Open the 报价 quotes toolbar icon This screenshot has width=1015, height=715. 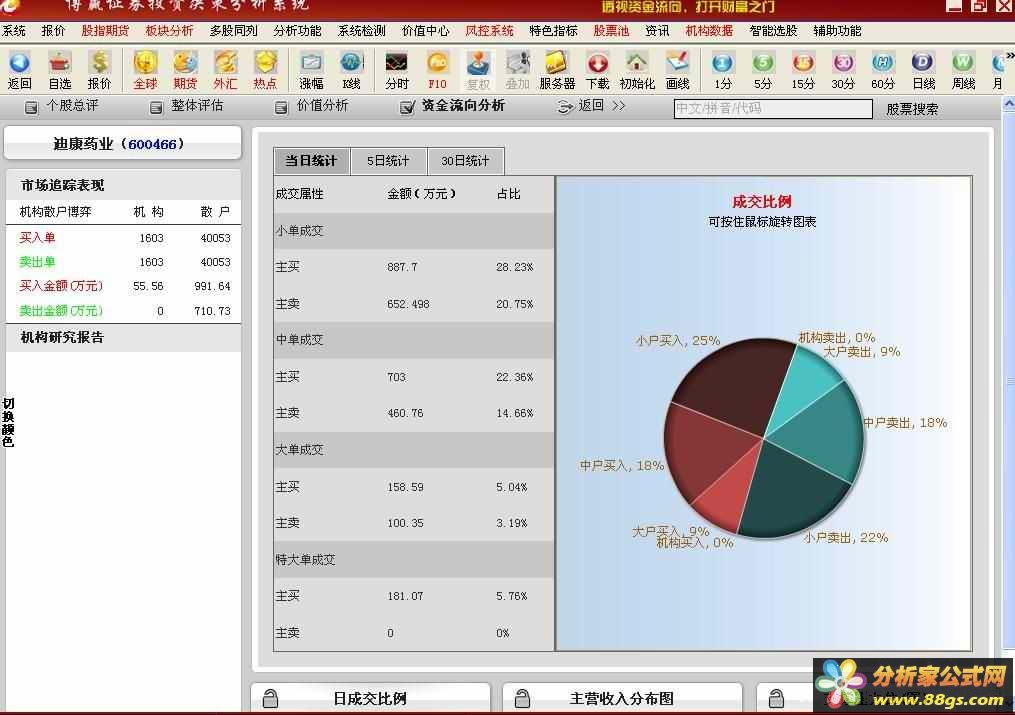(x=99, y=71)
